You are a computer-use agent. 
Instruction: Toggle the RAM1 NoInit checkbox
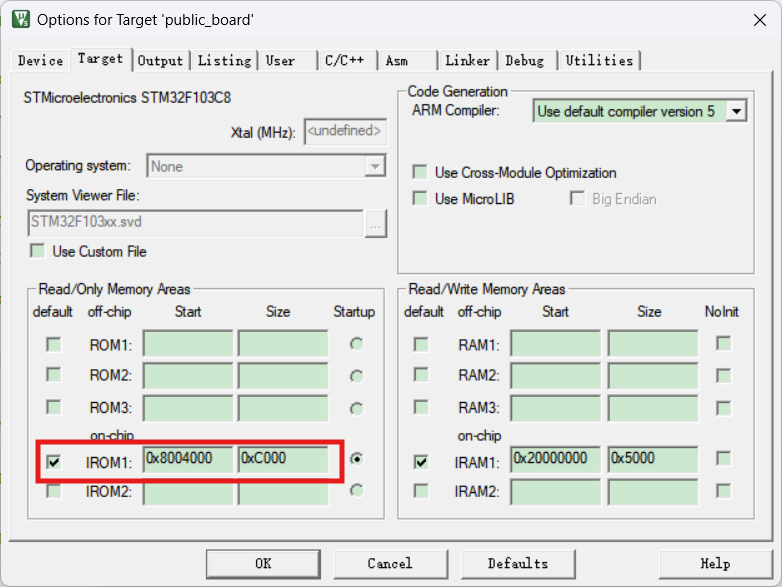pos(723,344)
